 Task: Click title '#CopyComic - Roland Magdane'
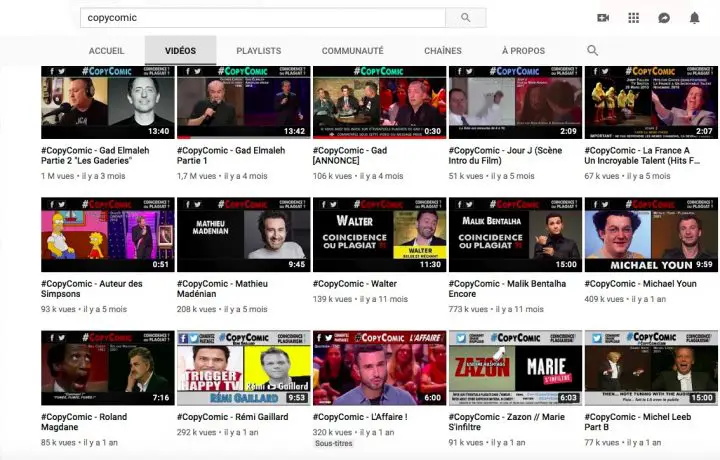click(84, 422)
